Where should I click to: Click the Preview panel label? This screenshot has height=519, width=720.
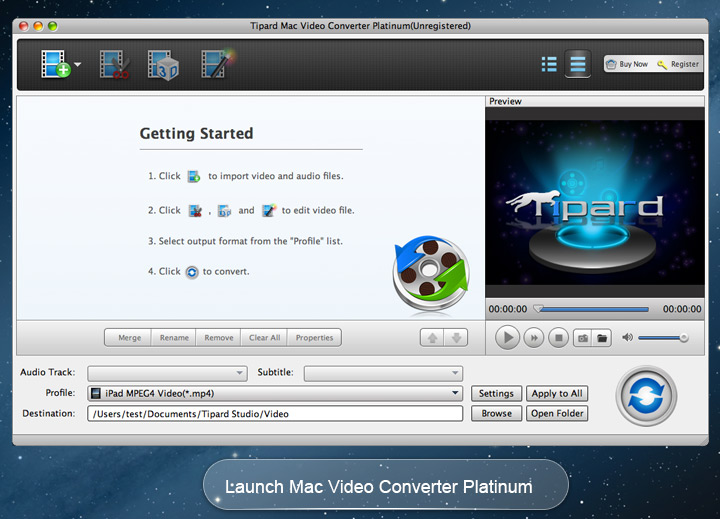pyautogui.click(x=505, y=101)
